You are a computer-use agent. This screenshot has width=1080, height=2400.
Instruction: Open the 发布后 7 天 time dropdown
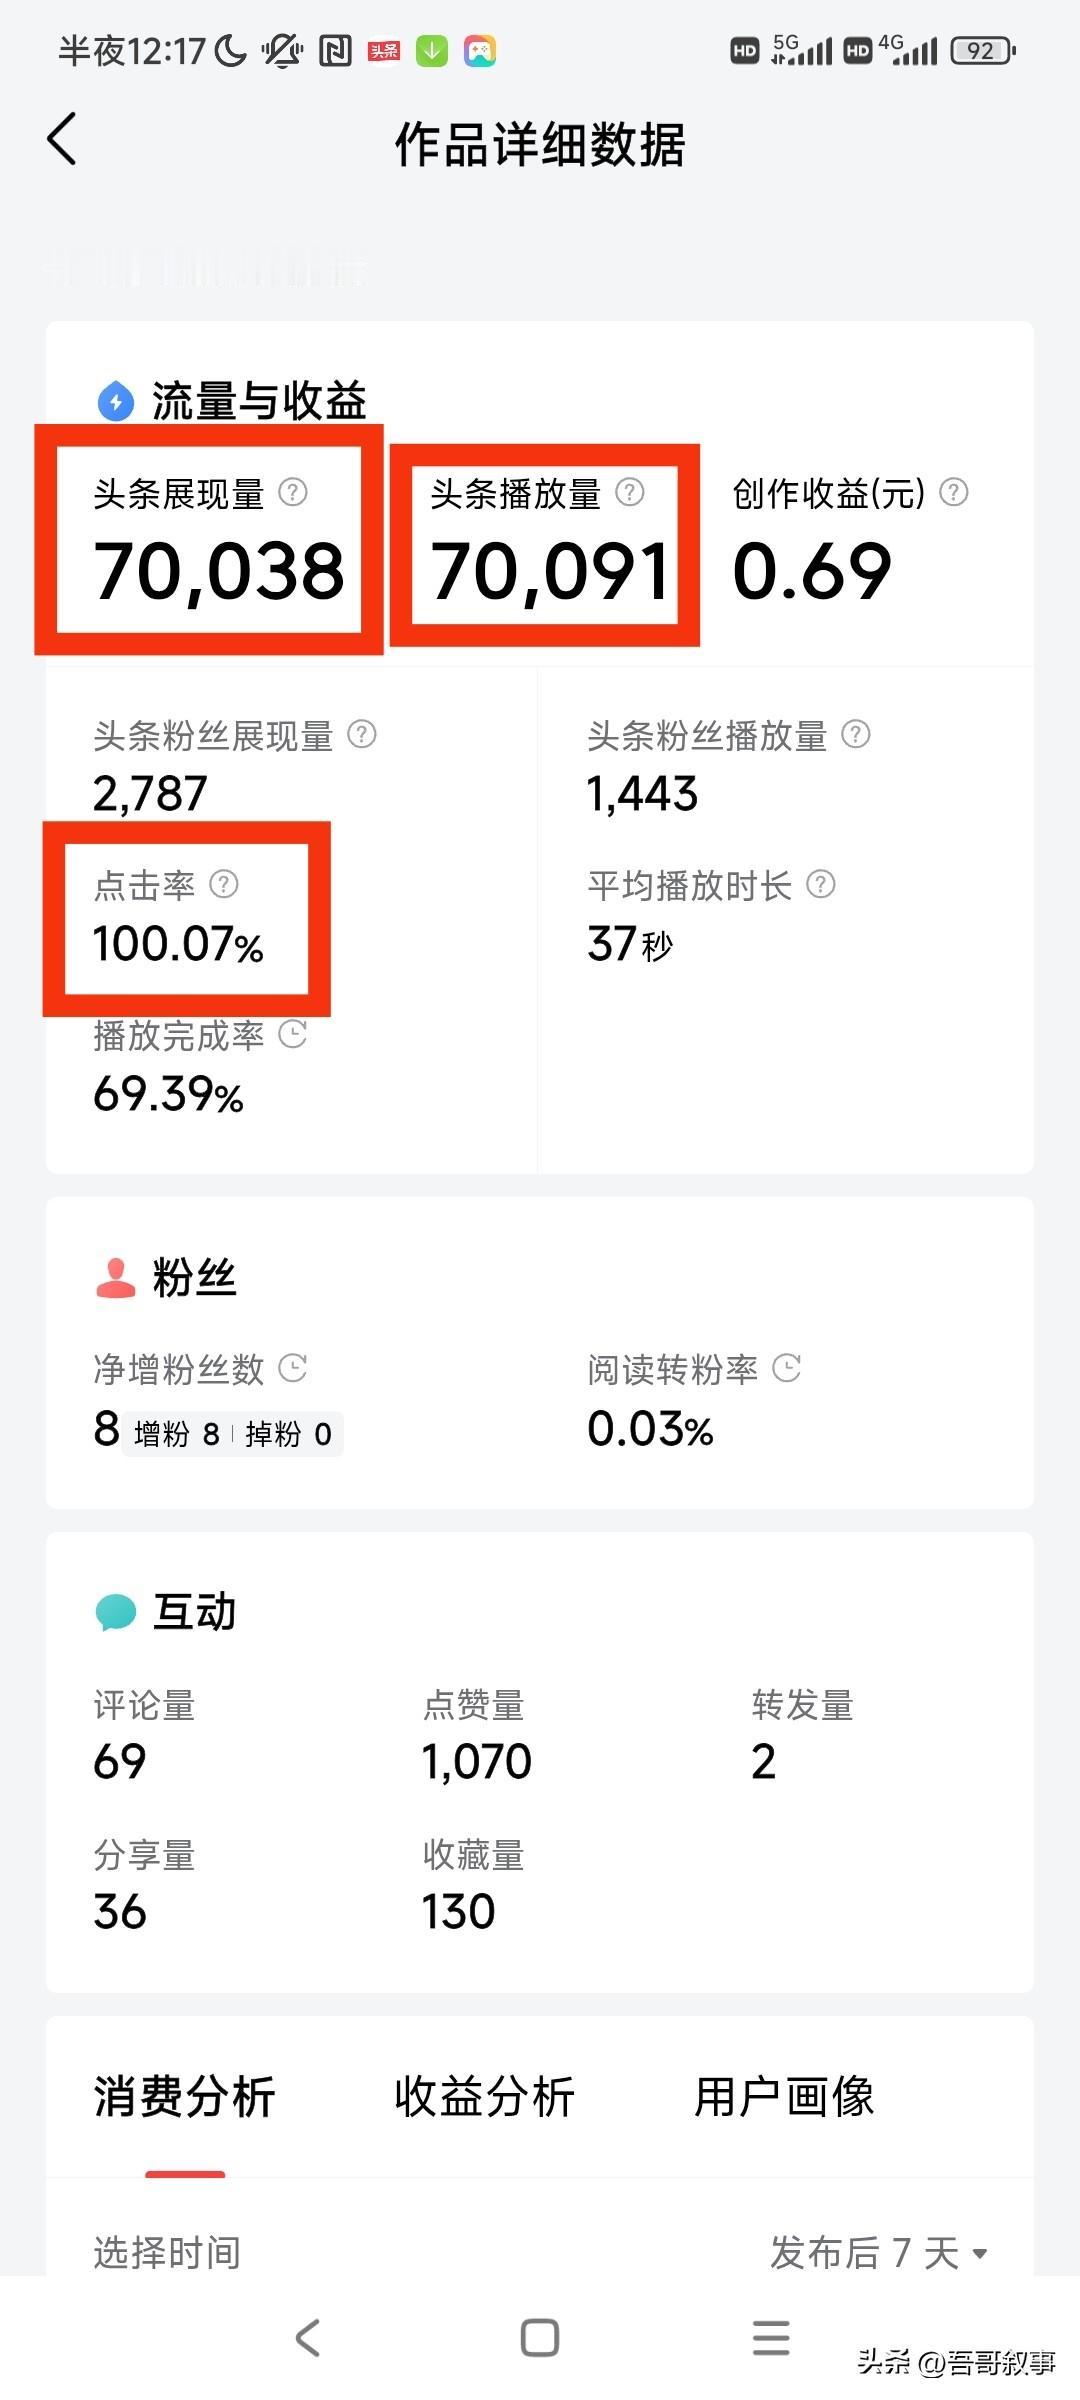coord(878,2253)
